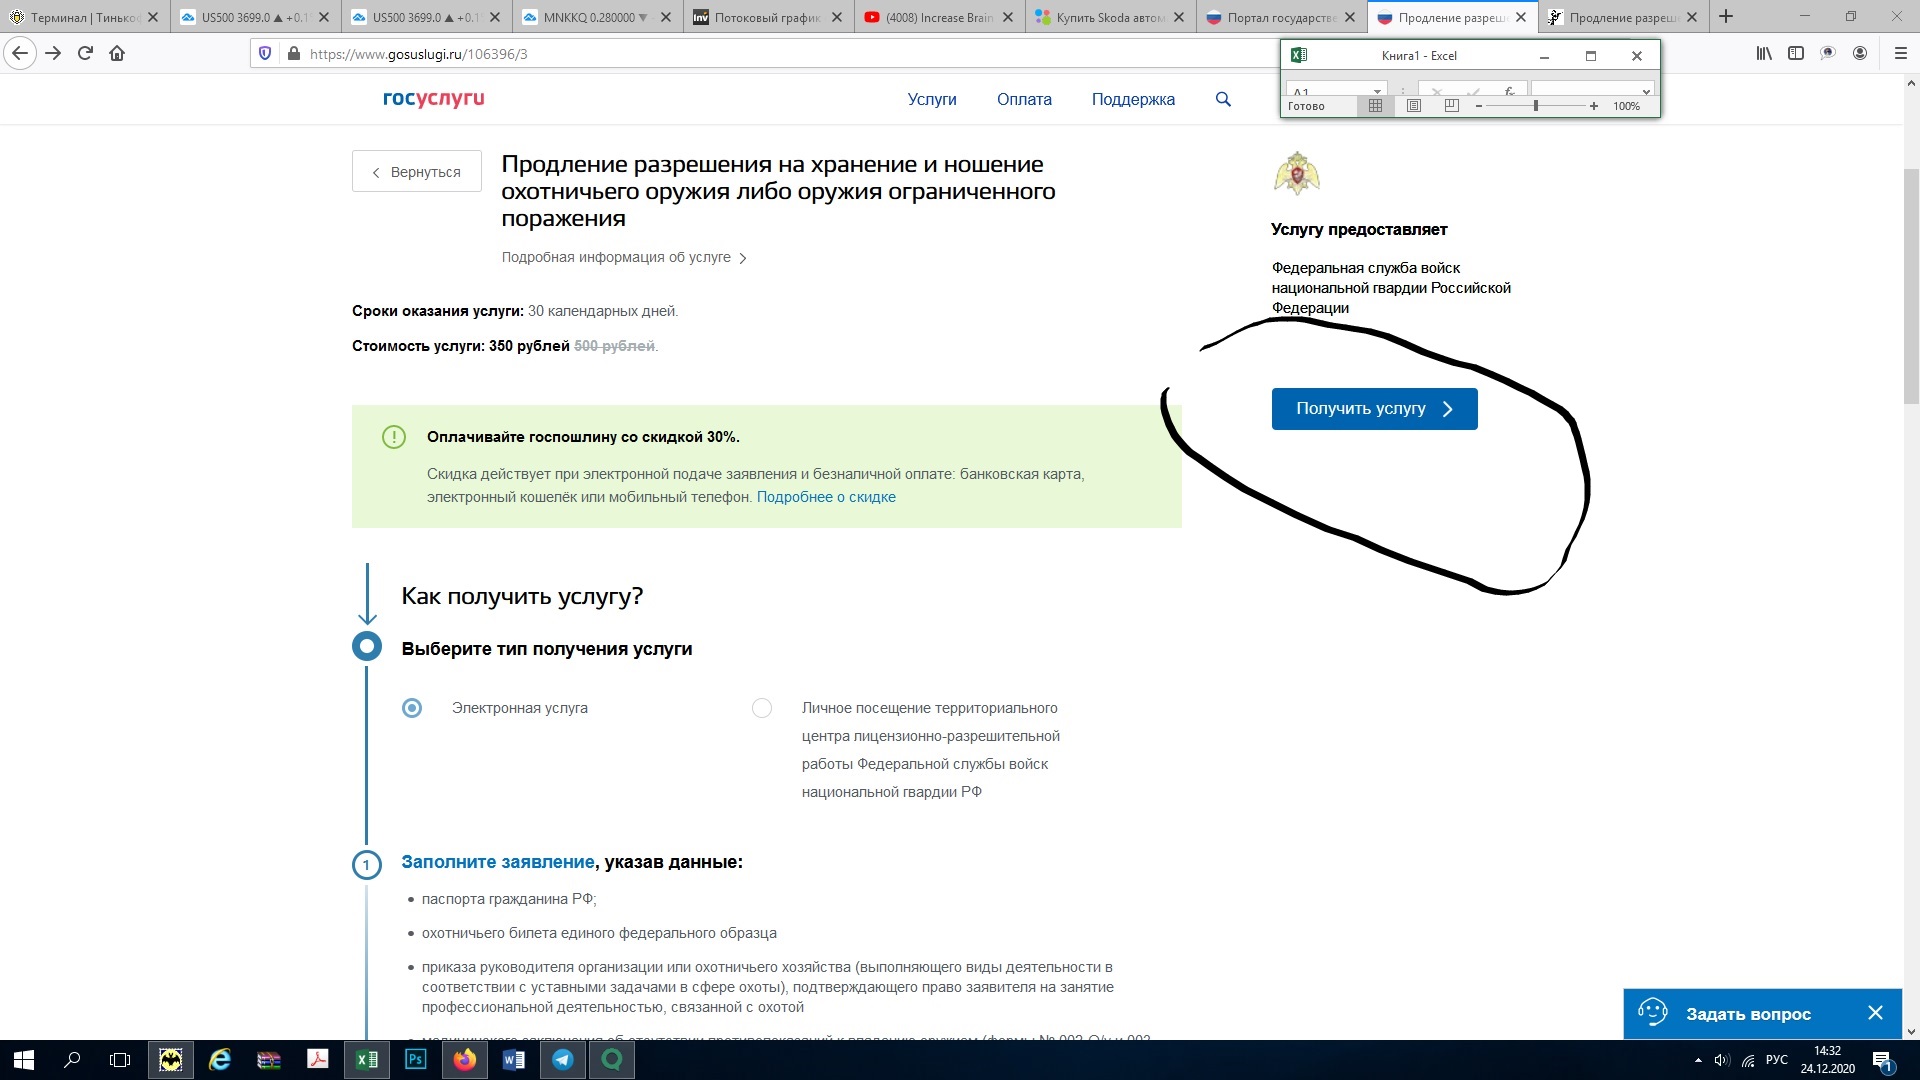The image size is (1920, 1080).
Task: Reload the page with the browser refresh icon
Action: [85, 54]
